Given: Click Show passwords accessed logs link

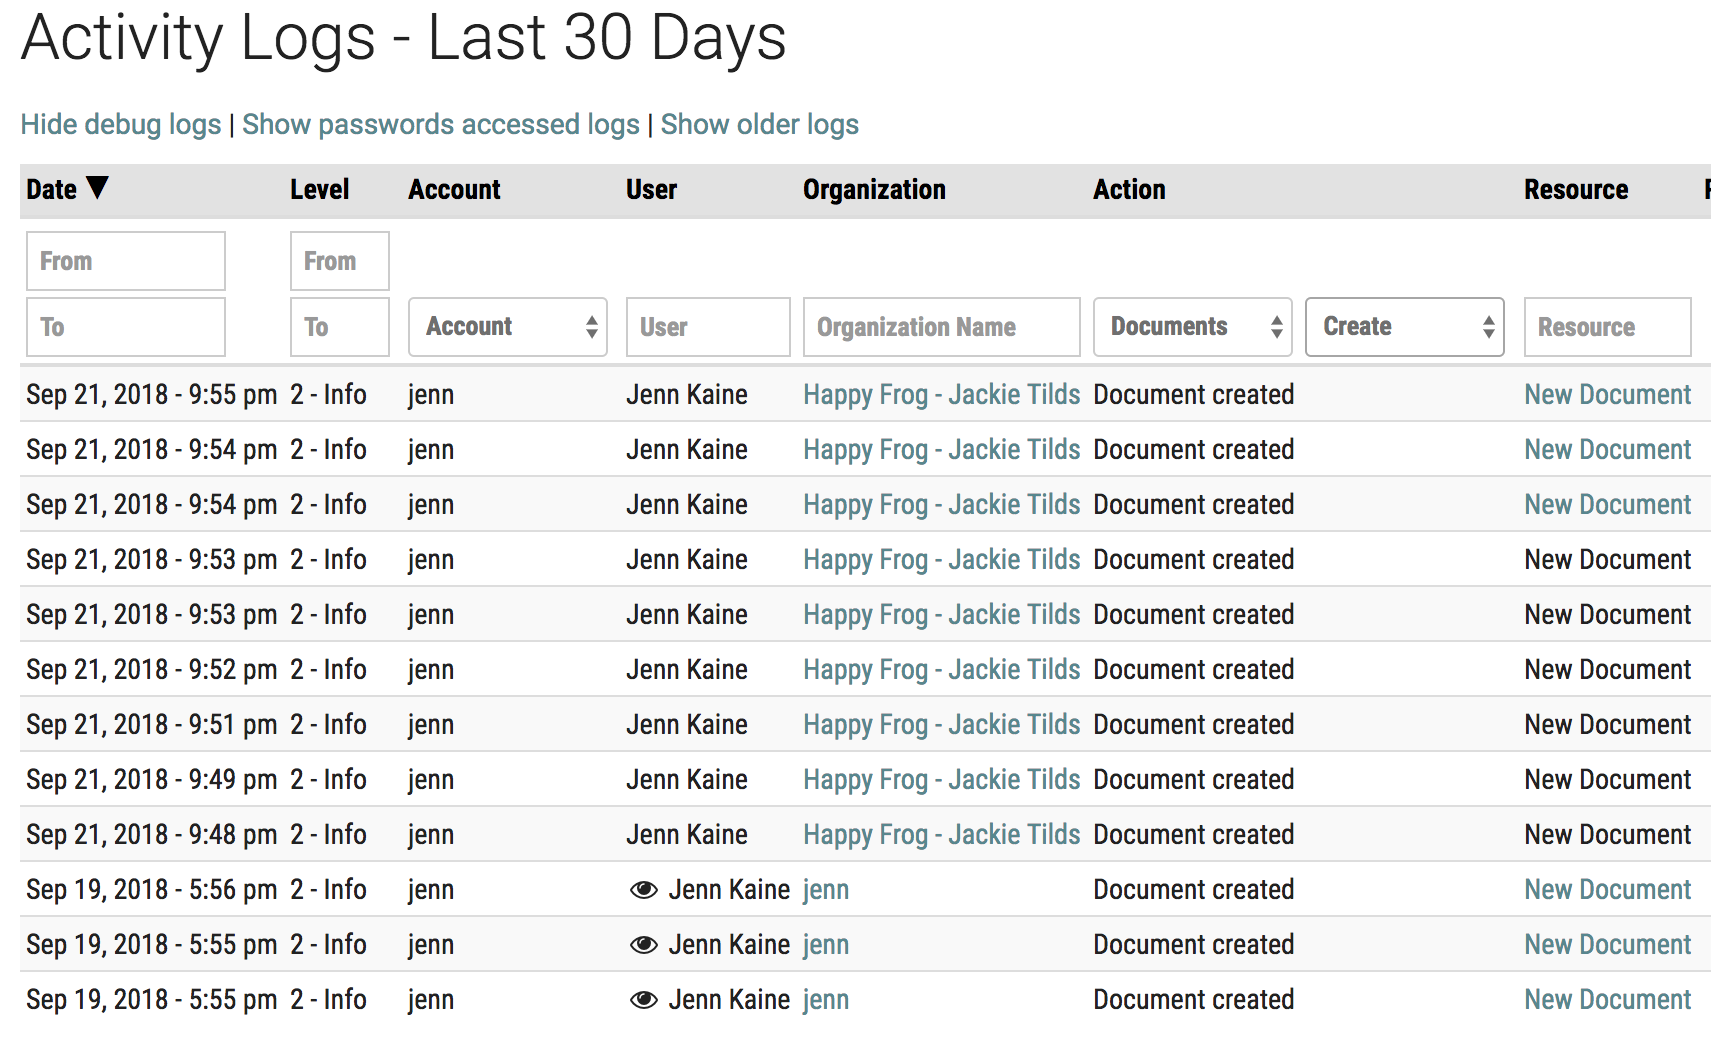Looking at the screenshot, I should (x=440, y=124).
